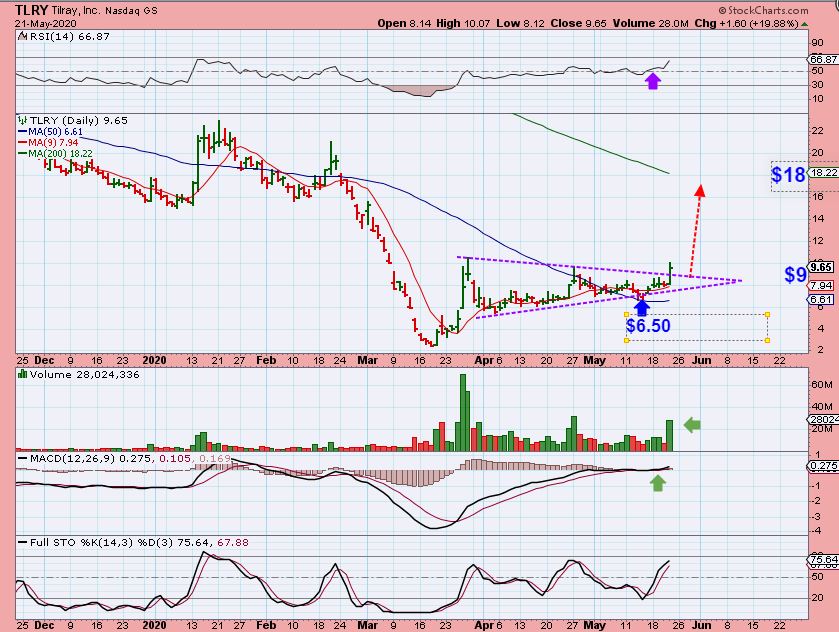Click the TLRY (Daily) price bar legend icon

[x=22, y=120]
